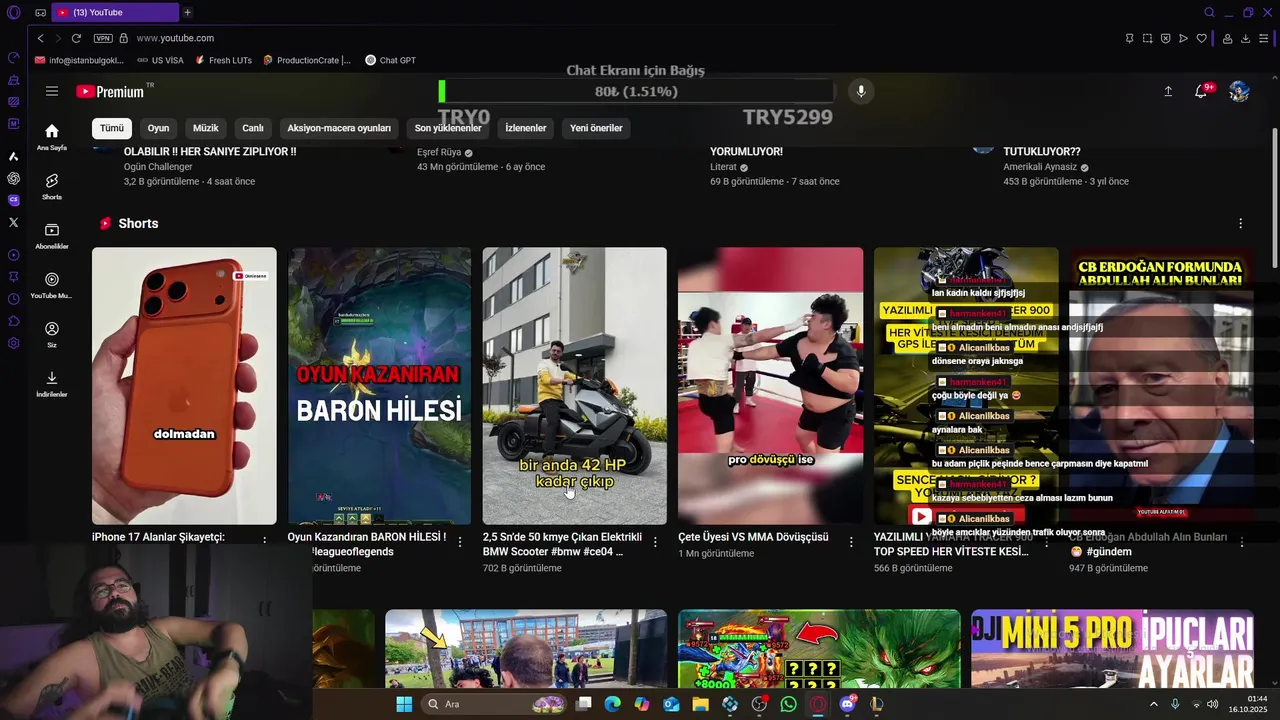Open YouTube Music sidebar entry
The height and width of the screenshot is (720, 1280).
52,285
